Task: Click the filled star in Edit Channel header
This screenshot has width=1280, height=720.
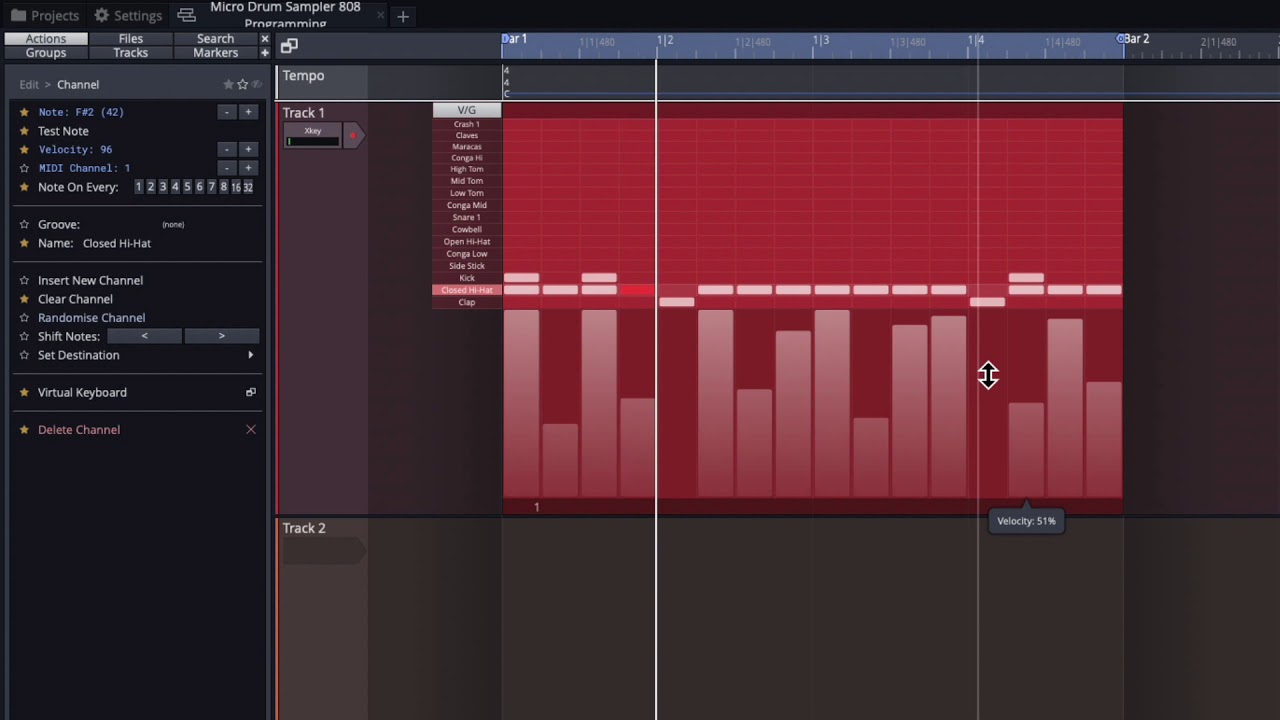Action: tap(228, 85)
